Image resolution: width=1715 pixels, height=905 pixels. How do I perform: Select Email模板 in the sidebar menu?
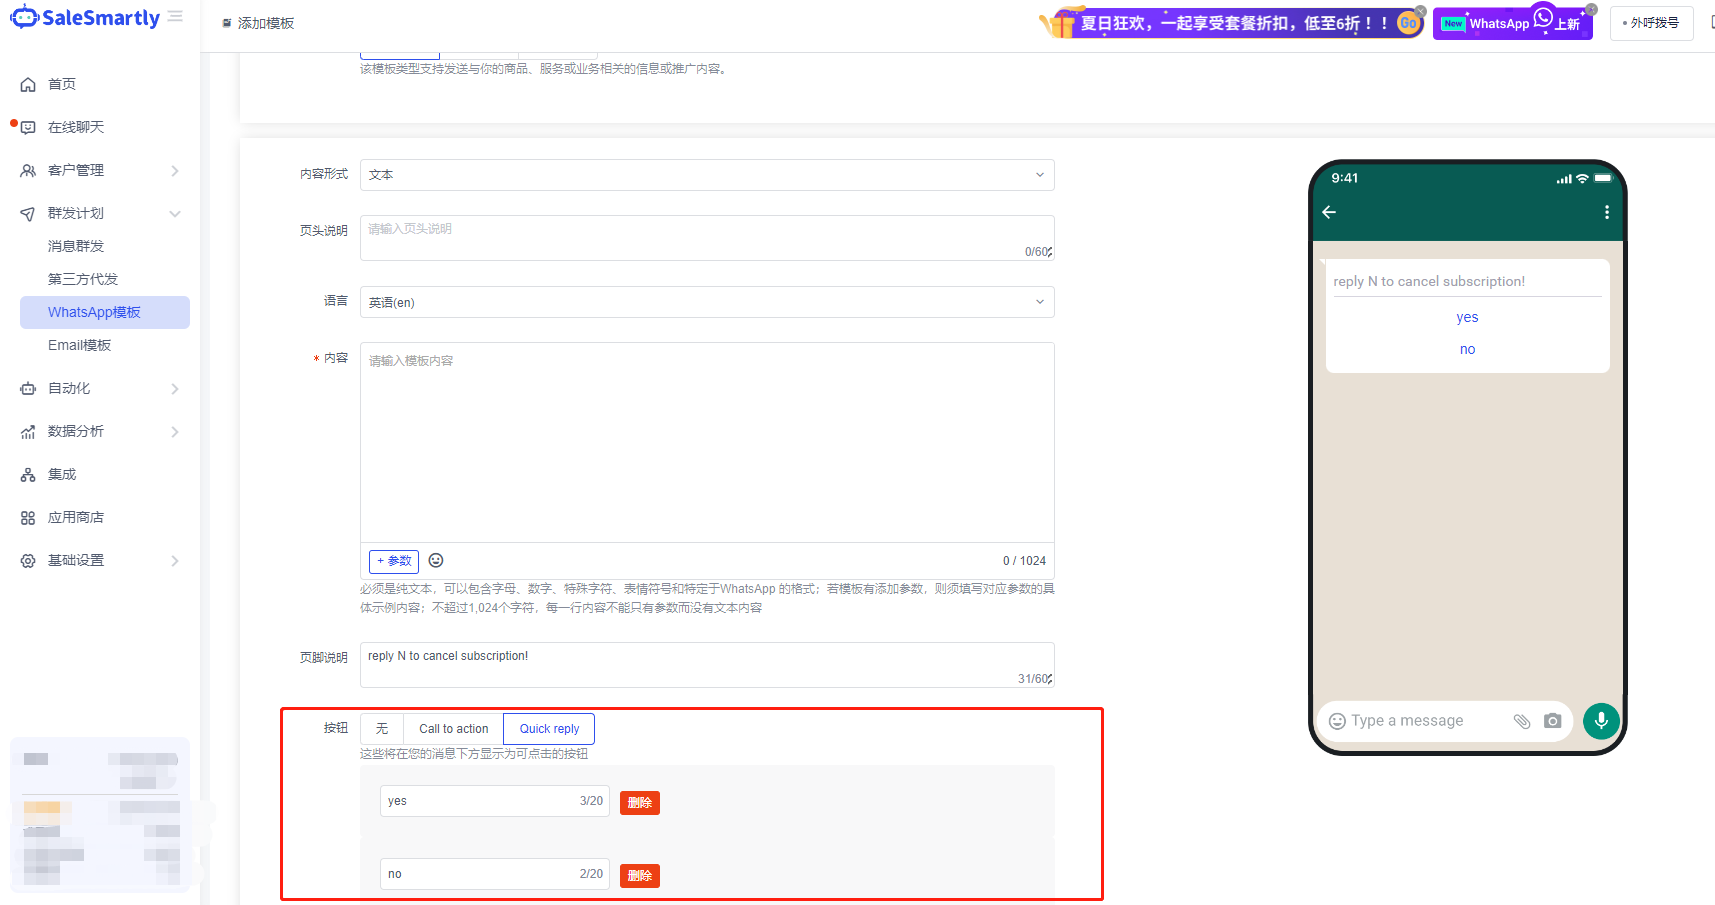[x=80, y=345]
